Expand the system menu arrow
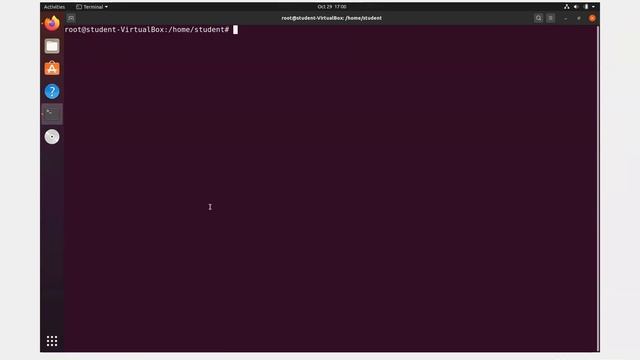The image size is (640, 360). 593,7
